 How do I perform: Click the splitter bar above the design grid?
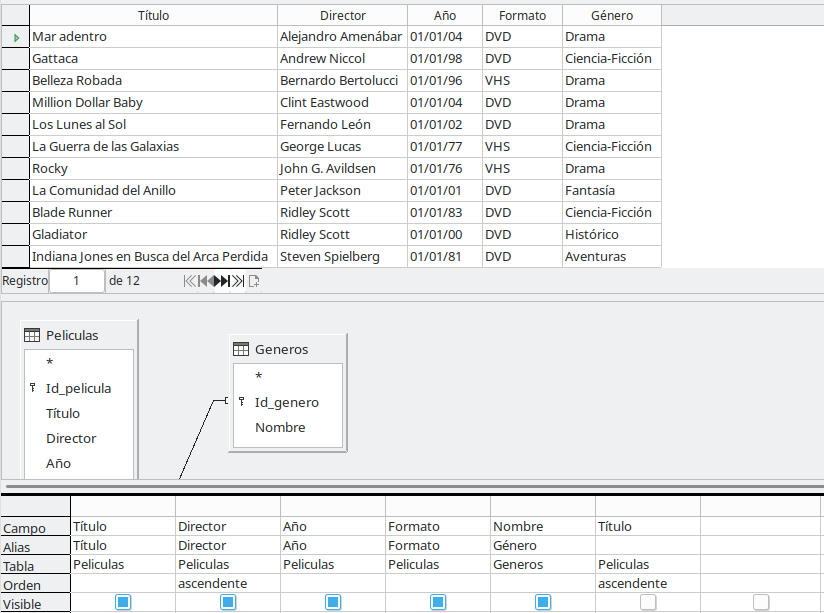coord(412,485)
